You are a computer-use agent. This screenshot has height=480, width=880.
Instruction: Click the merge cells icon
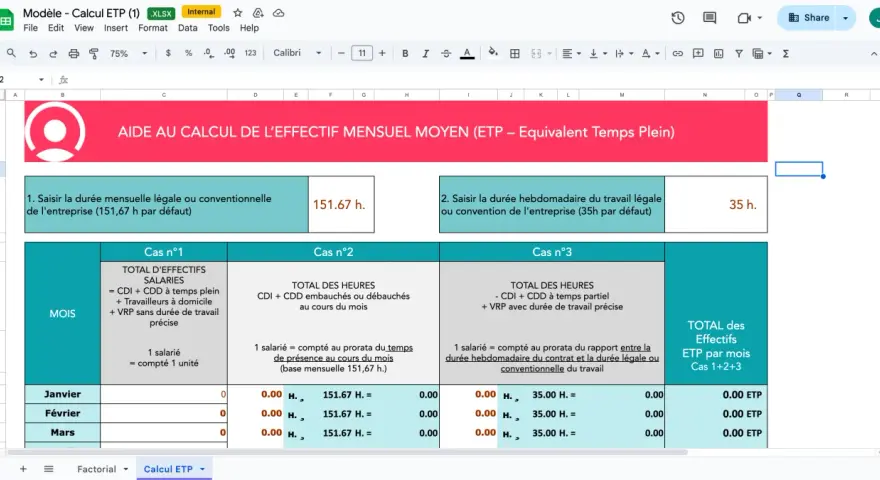tap(536, 53)
